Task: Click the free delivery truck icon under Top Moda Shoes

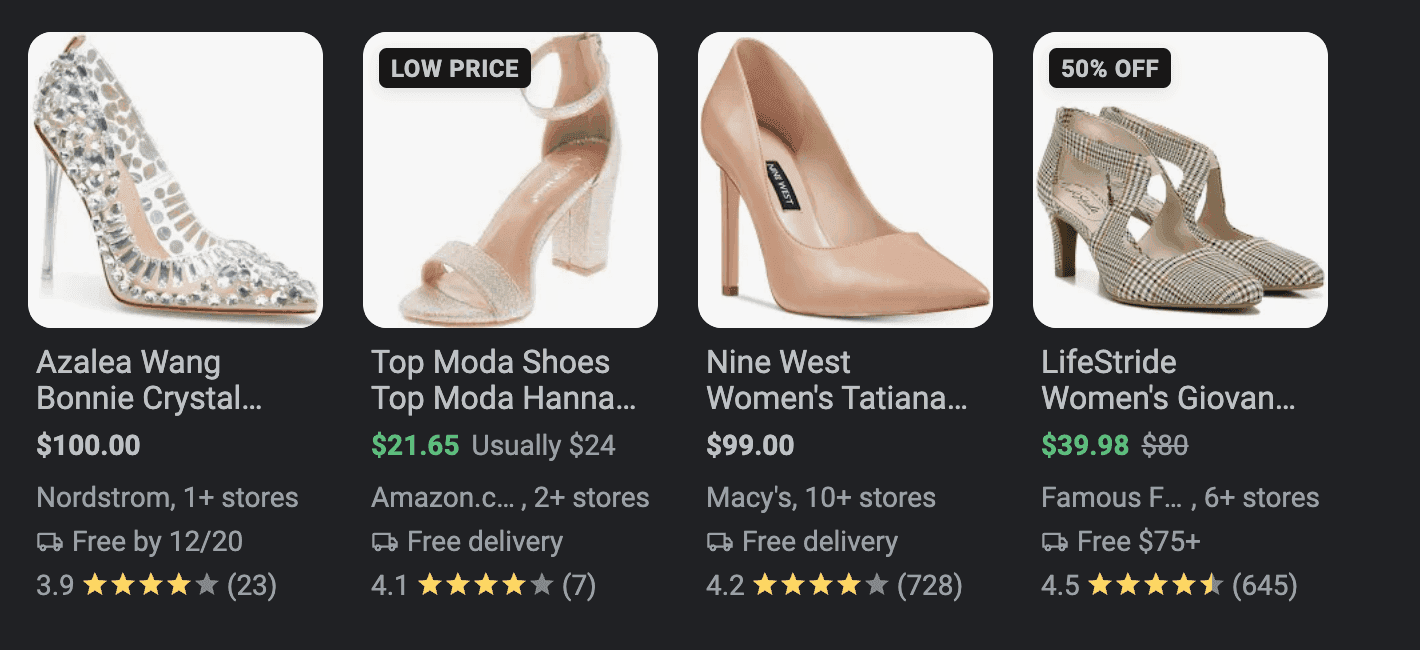Action: 383,541
